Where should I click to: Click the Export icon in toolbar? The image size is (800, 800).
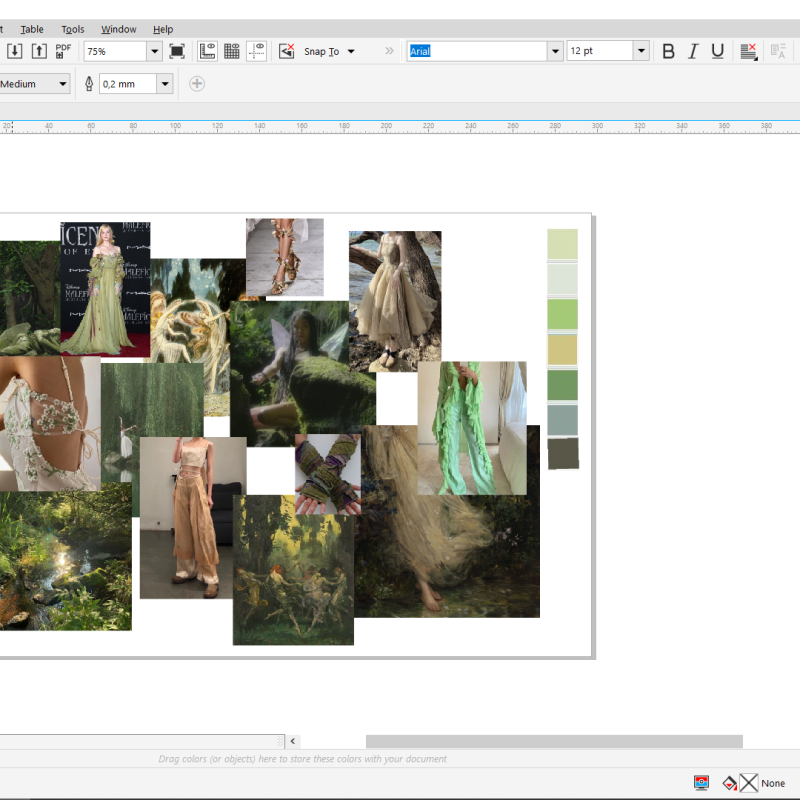(x=40, y=51)
